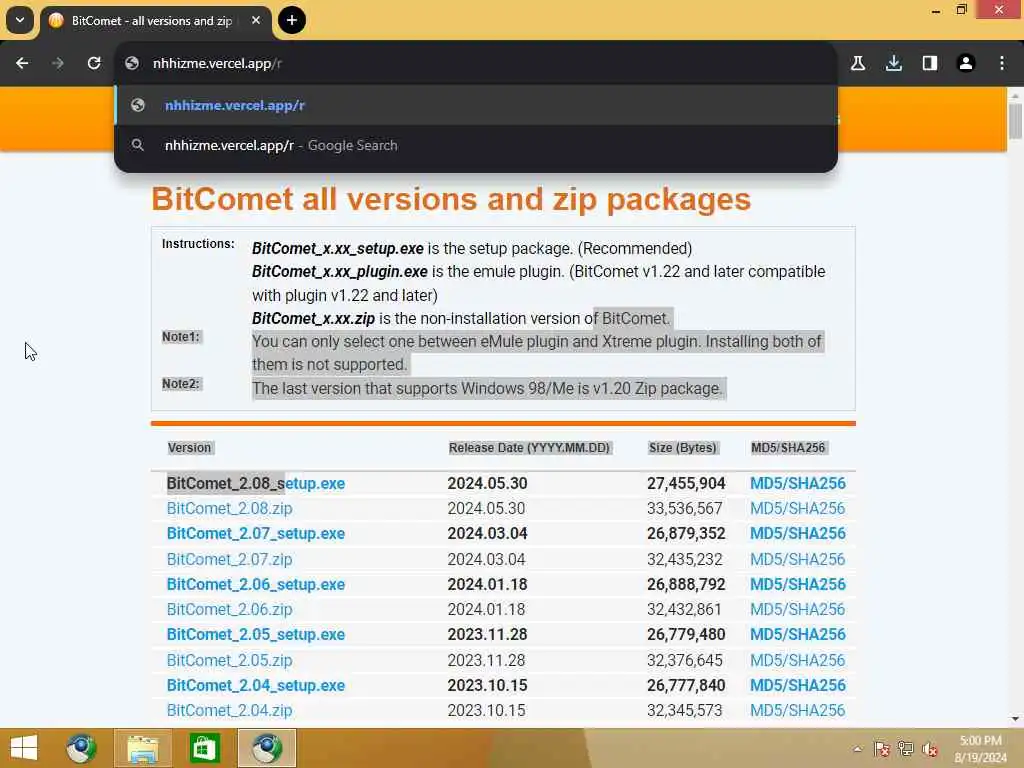Screen dimensions: 1024x768
Task: Click the forward navigation arrow
Action: pyautogui.click(x=57, y=63)
